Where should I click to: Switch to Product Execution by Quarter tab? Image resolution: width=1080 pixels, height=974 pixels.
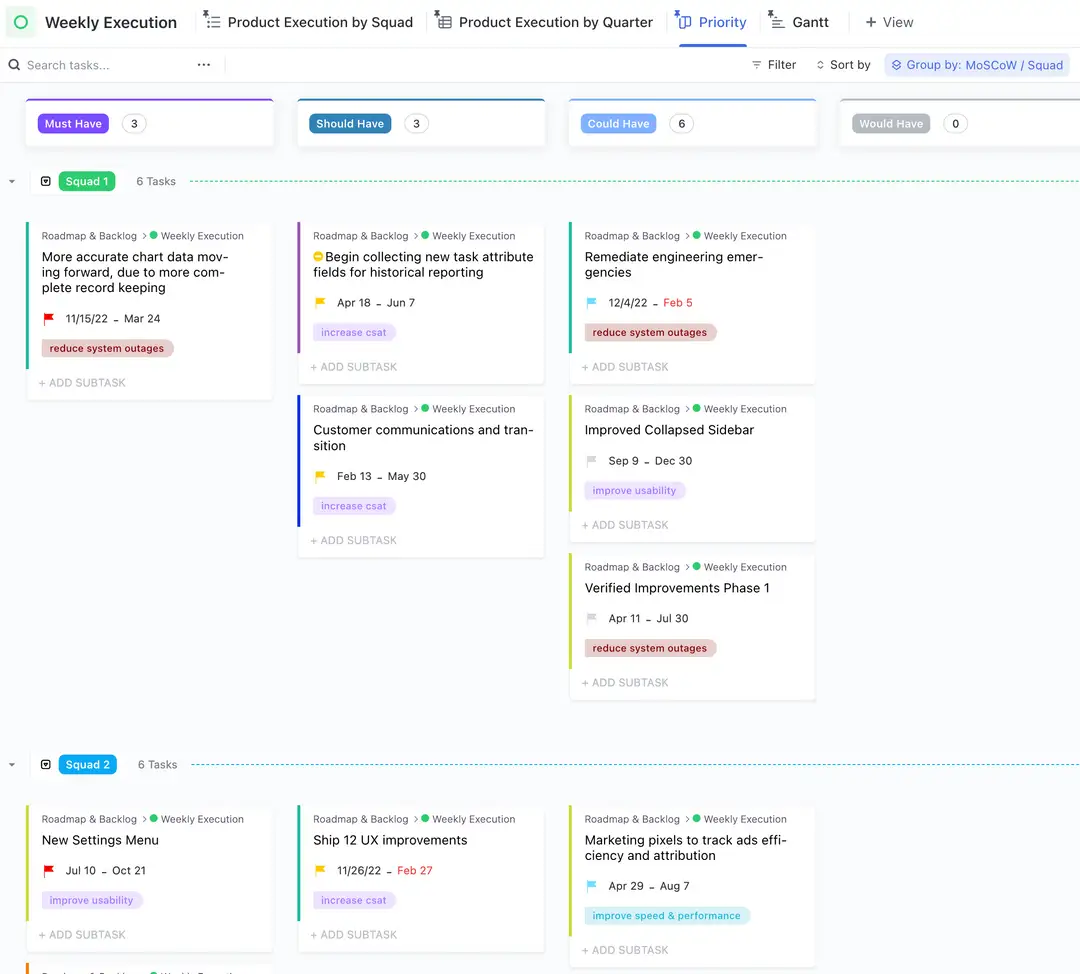click(544, 22)
